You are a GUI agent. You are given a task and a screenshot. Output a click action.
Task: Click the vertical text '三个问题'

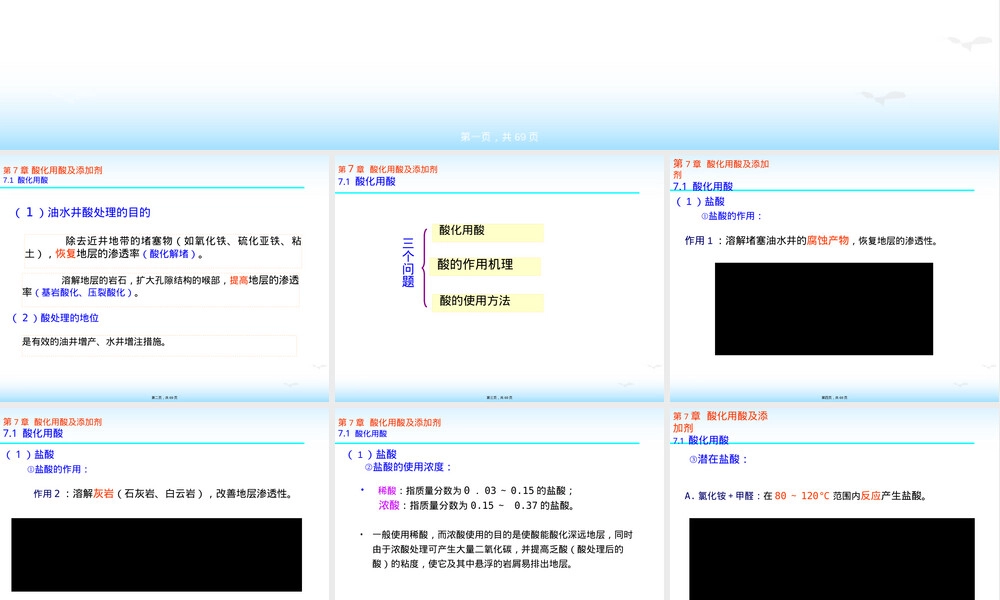tap(408, 262)
